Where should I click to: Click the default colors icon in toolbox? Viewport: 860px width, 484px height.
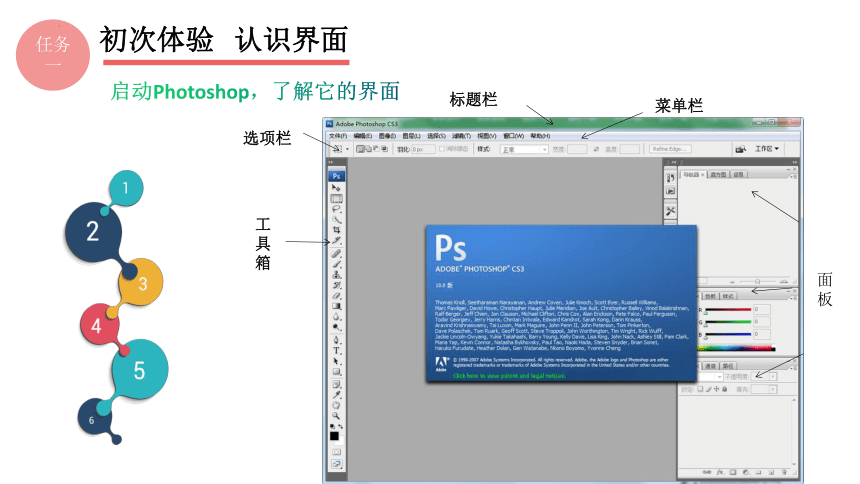click(x=332, y=426)
